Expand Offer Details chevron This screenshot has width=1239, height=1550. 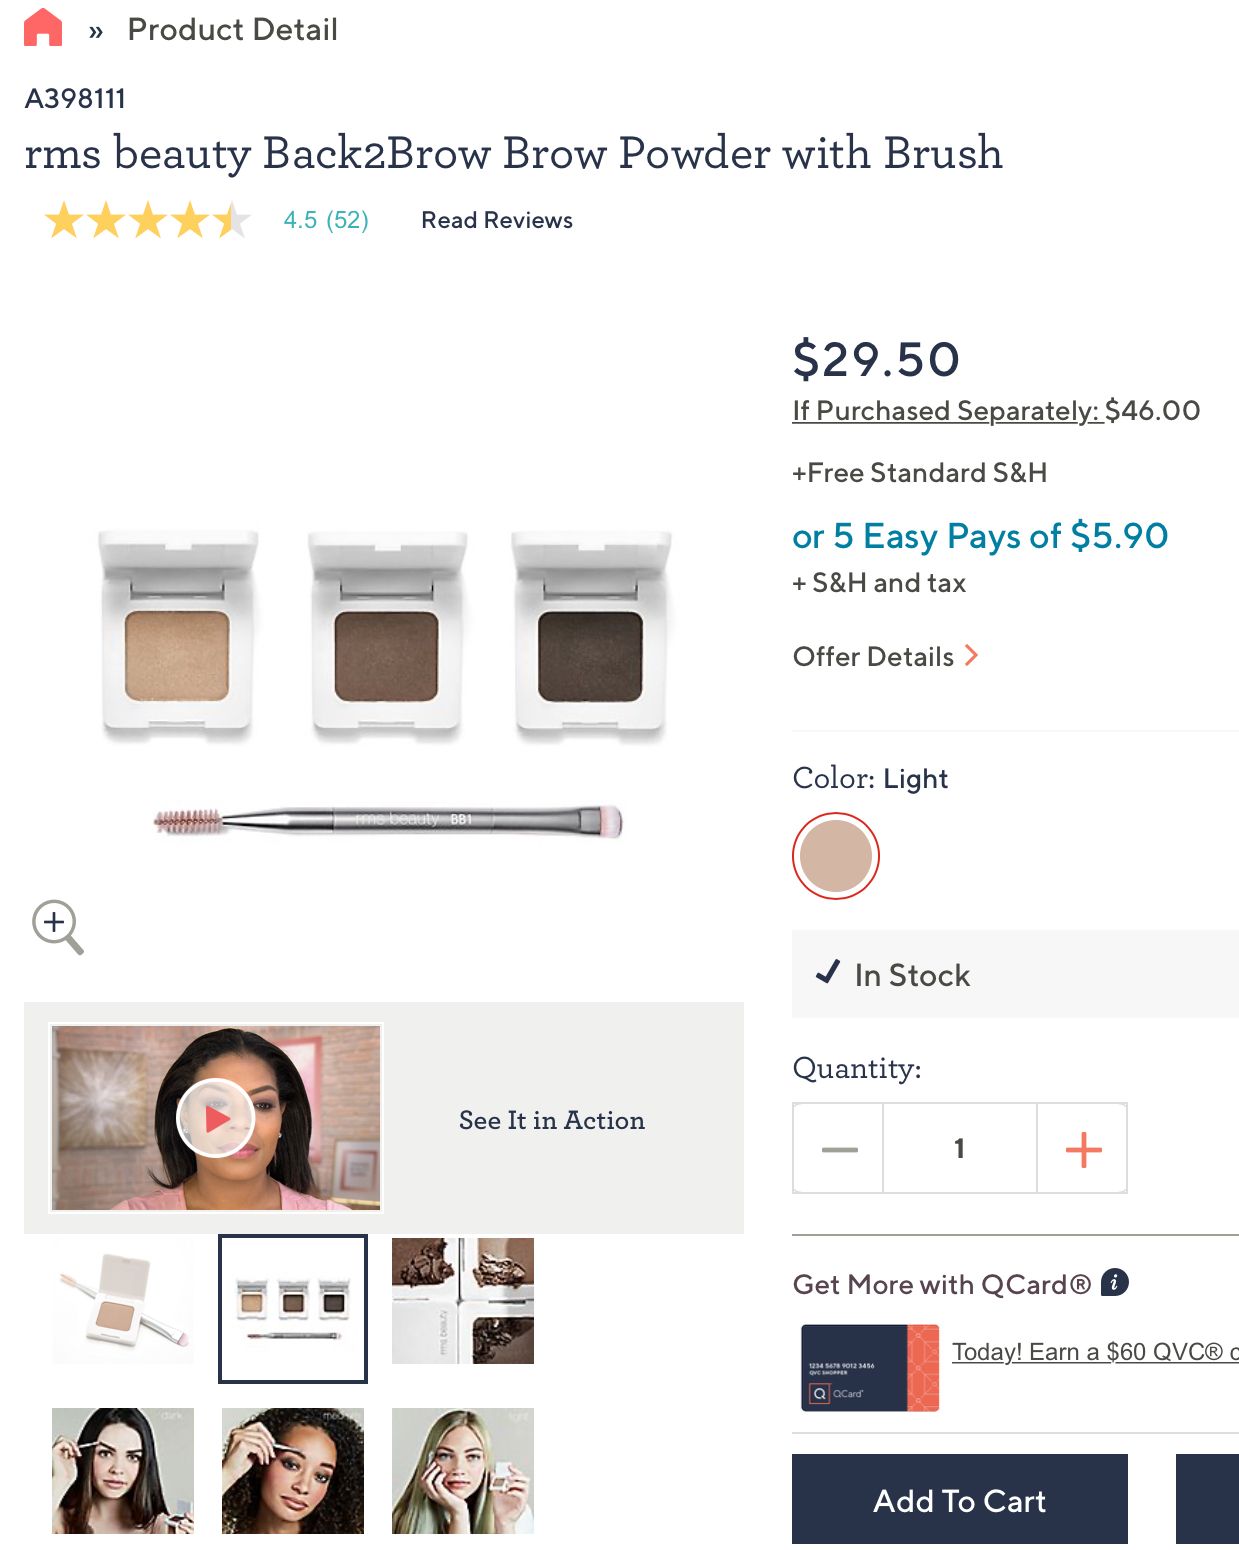[971, 656]
